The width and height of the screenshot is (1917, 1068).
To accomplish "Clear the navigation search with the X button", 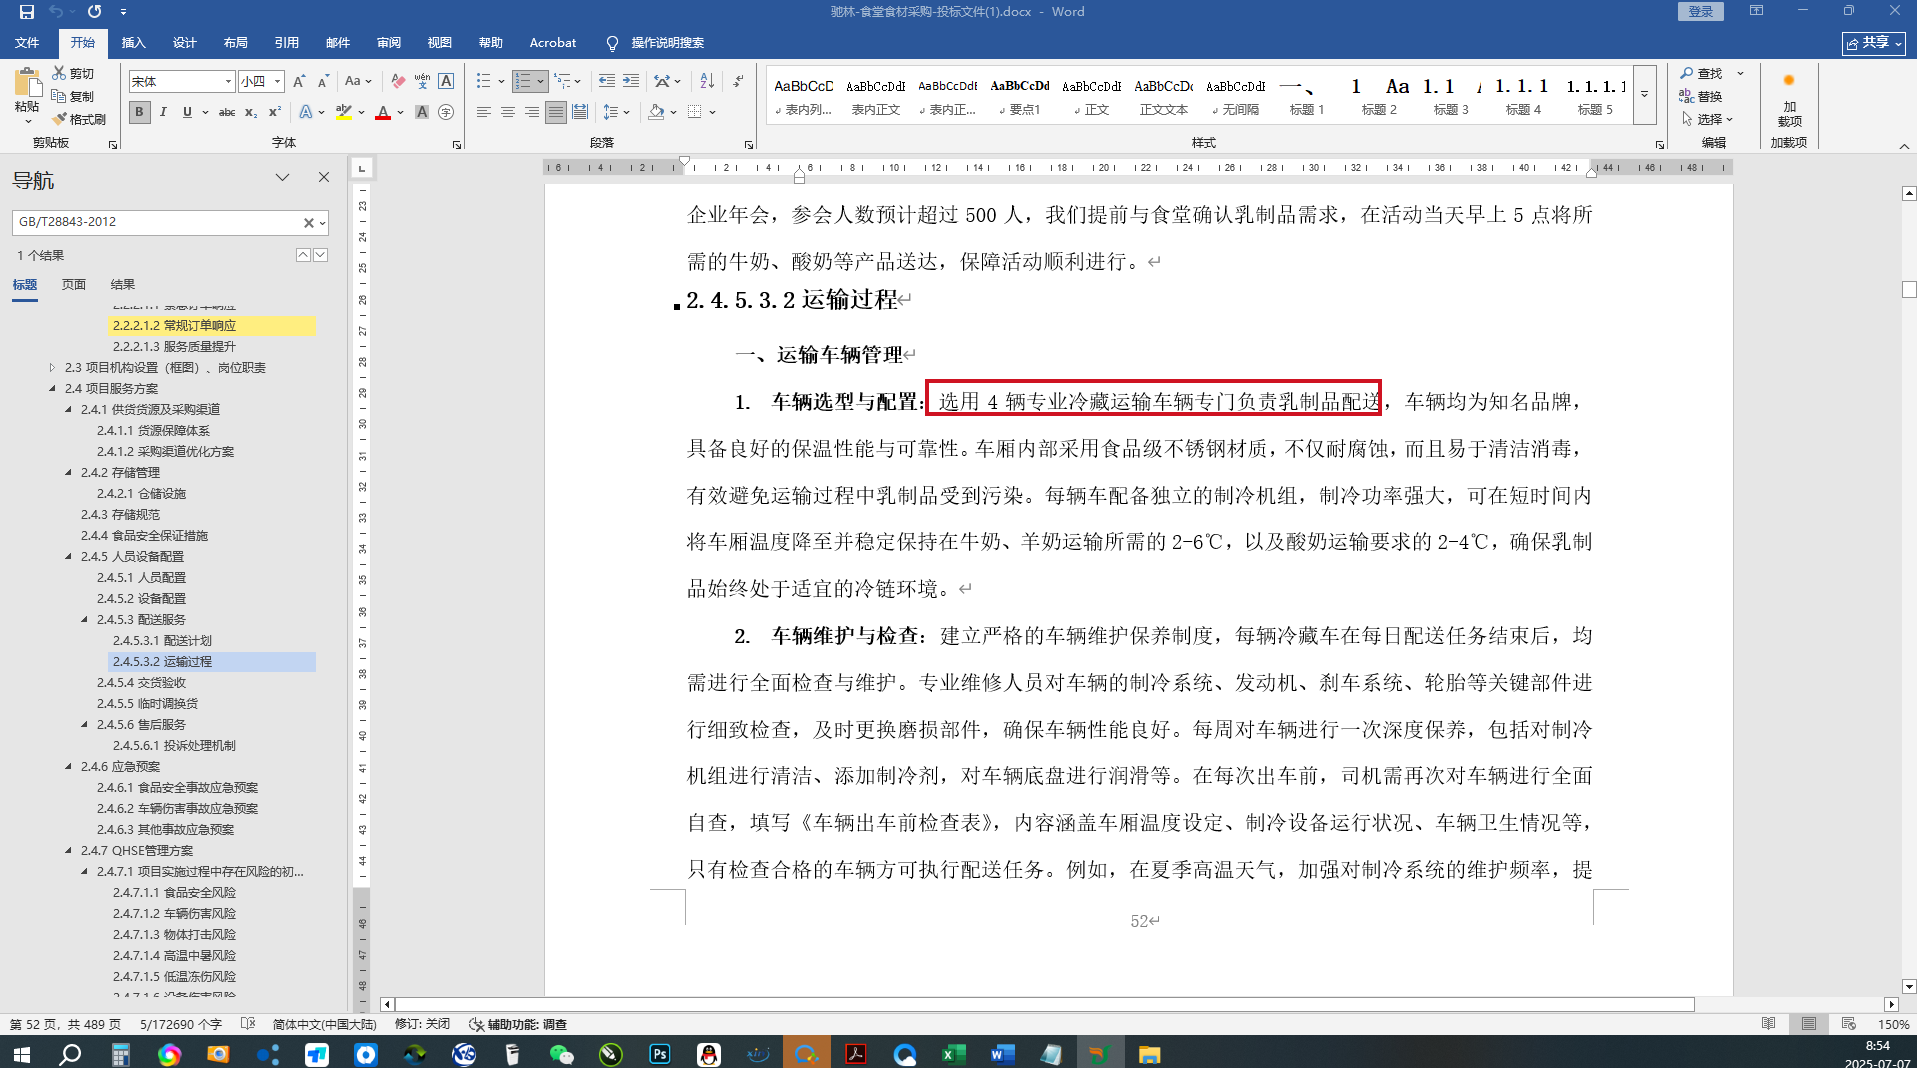I will tap(308, 222).
